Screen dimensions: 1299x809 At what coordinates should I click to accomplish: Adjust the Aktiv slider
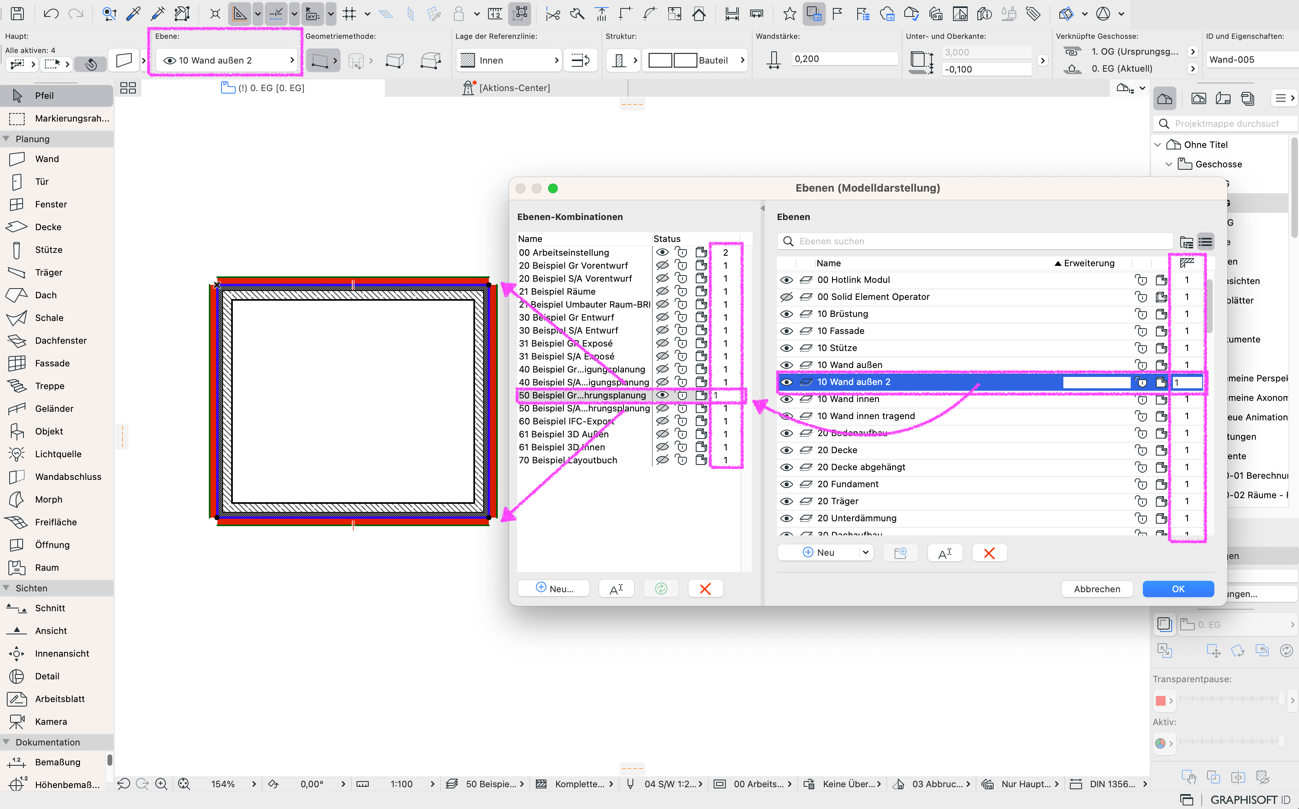pyautogui.click(x=1233, y=743)
